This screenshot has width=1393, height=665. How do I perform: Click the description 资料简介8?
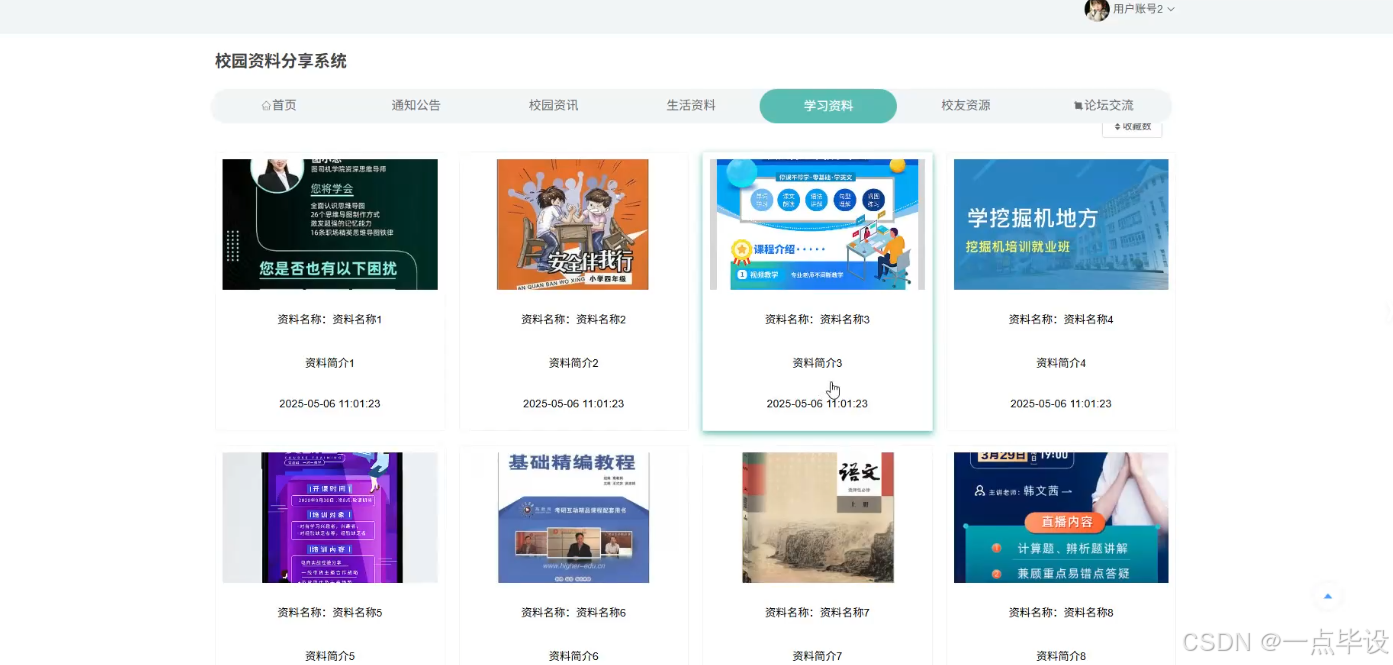pyautogui.click(x=1061, y=656)
